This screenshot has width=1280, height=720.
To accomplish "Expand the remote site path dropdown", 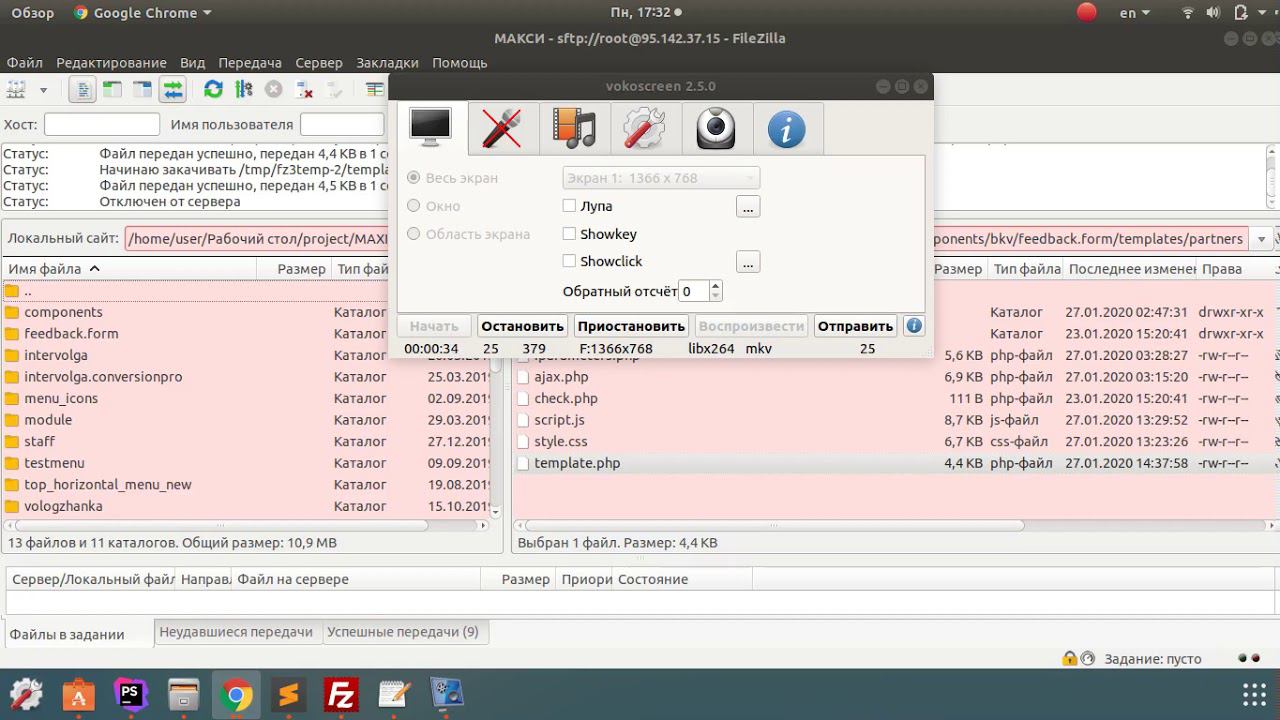I will [x=1262, y=239].
